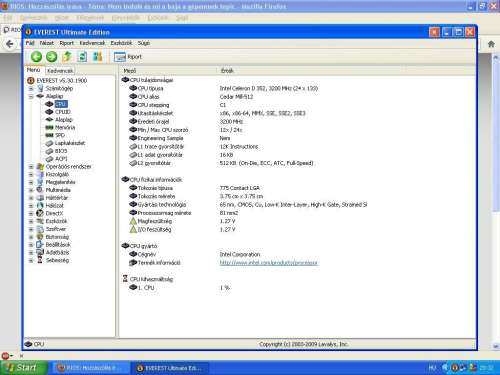500x375 pixels.
Task: Click the icon beside Lapkakészlet
Action: tap(49, 143)
